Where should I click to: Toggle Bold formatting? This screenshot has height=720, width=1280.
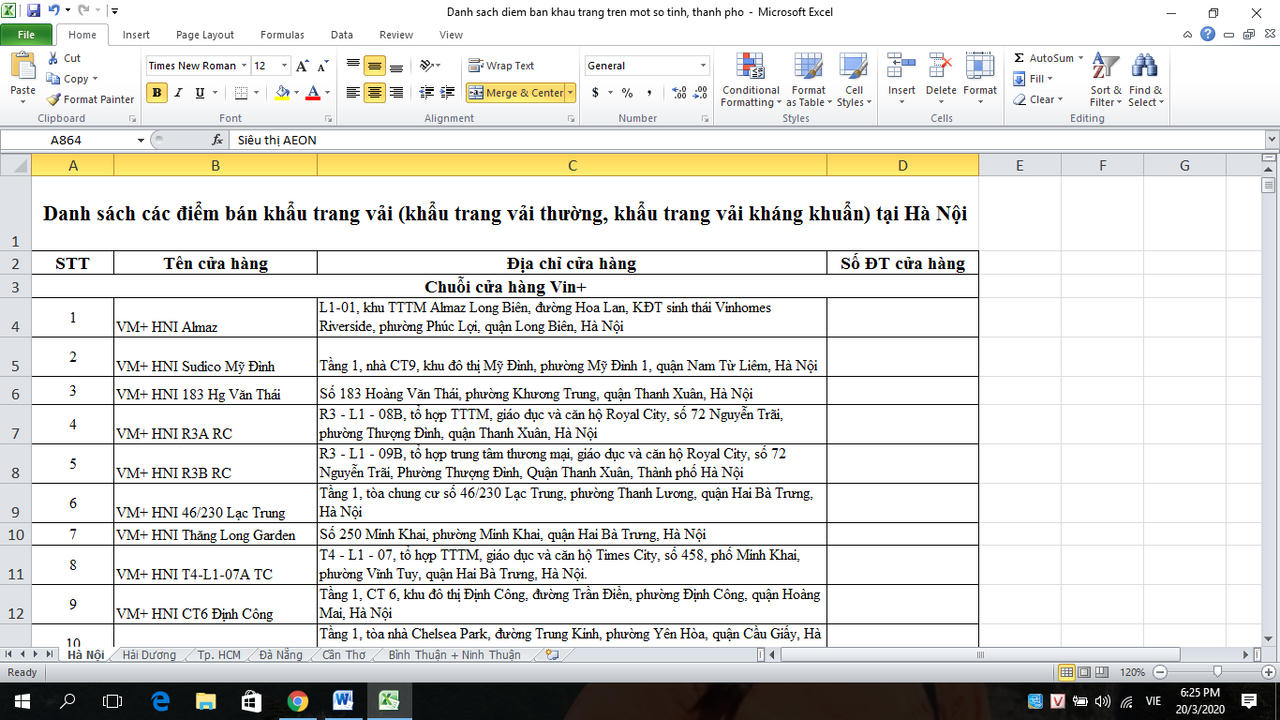[157, 93]
